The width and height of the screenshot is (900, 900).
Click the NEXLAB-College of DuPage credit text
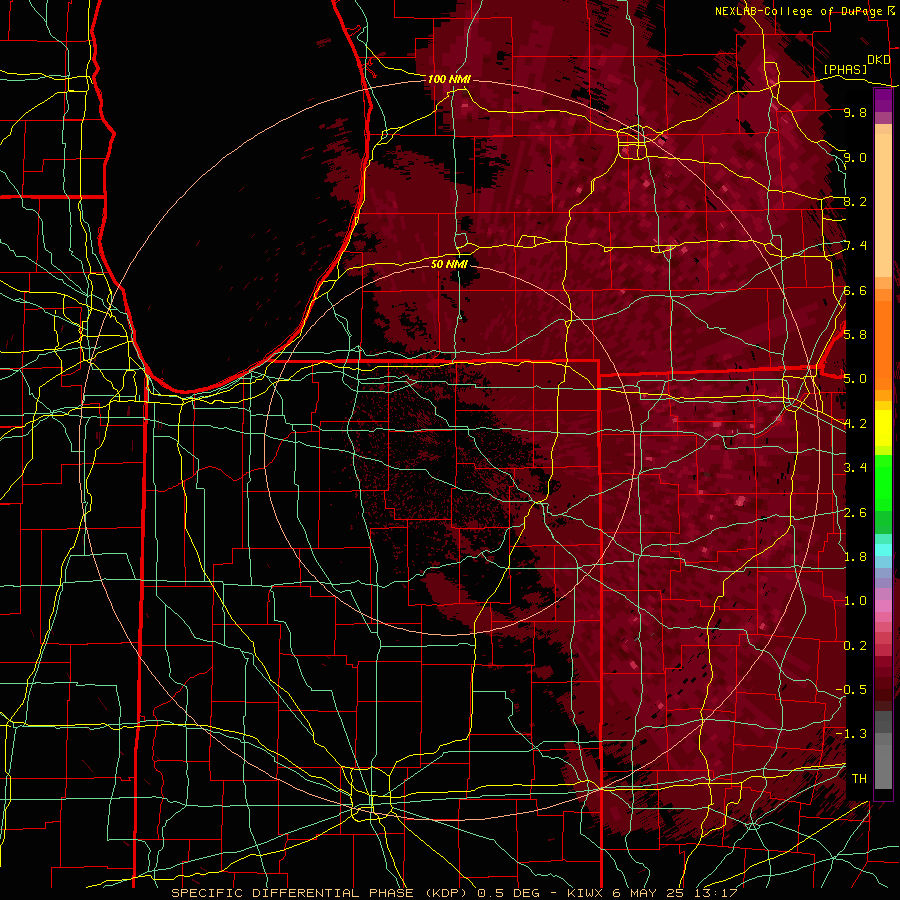click(x=799, y=11)
